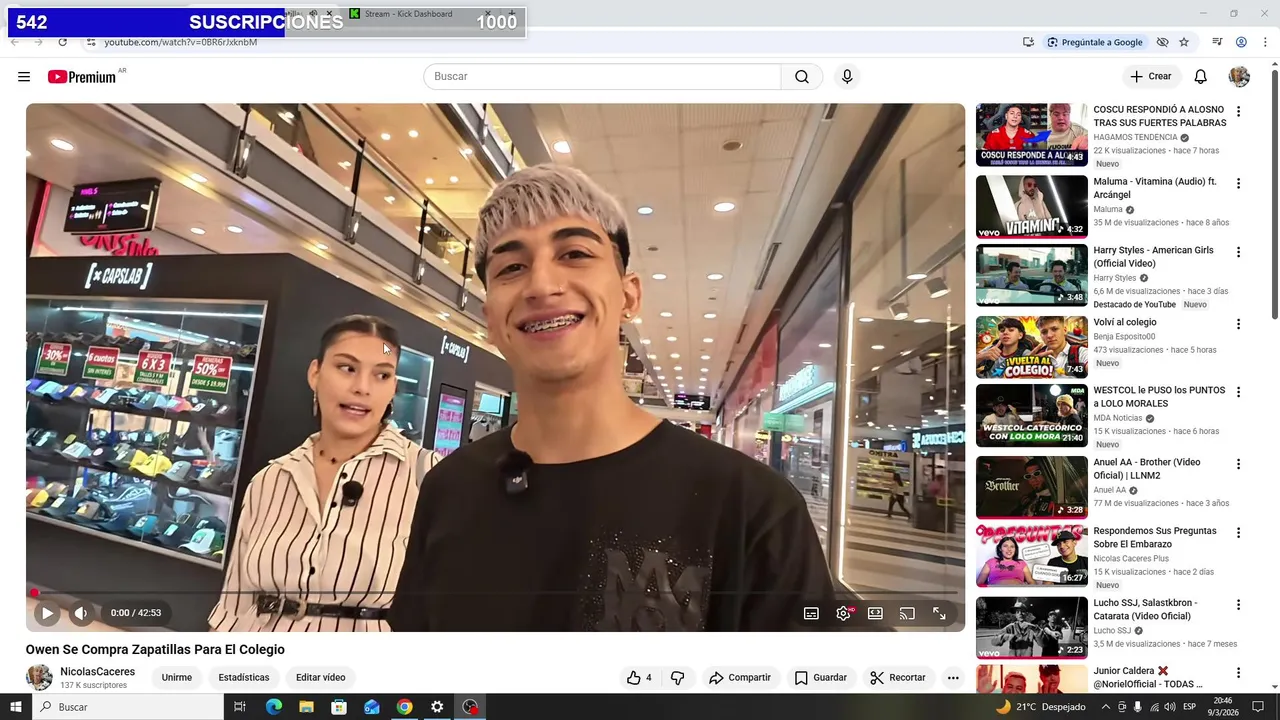Image resolution: width=1280 pixels, height=720 pixels.
Task: Open options menu for Lucho SSJ Catarata video
Action: point(1238,605)
